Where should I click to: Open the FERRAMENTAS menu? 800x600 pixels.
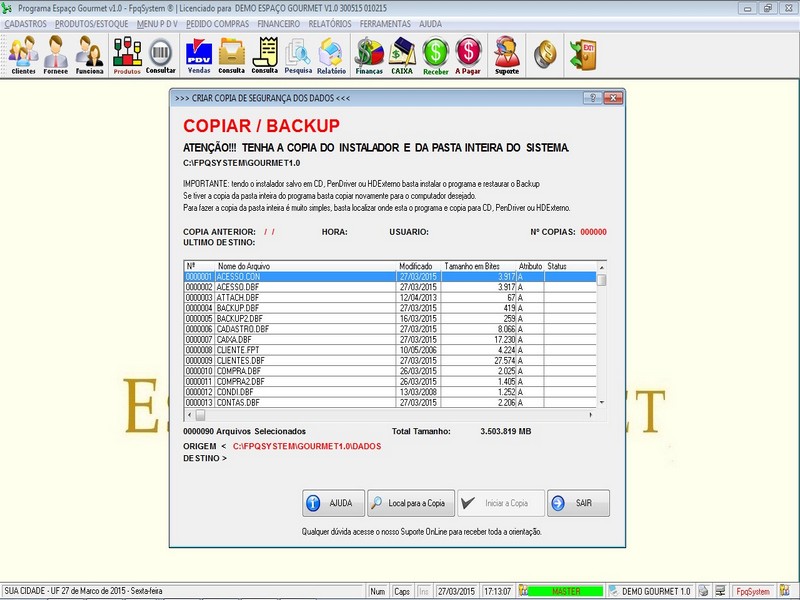pos(385,24)
